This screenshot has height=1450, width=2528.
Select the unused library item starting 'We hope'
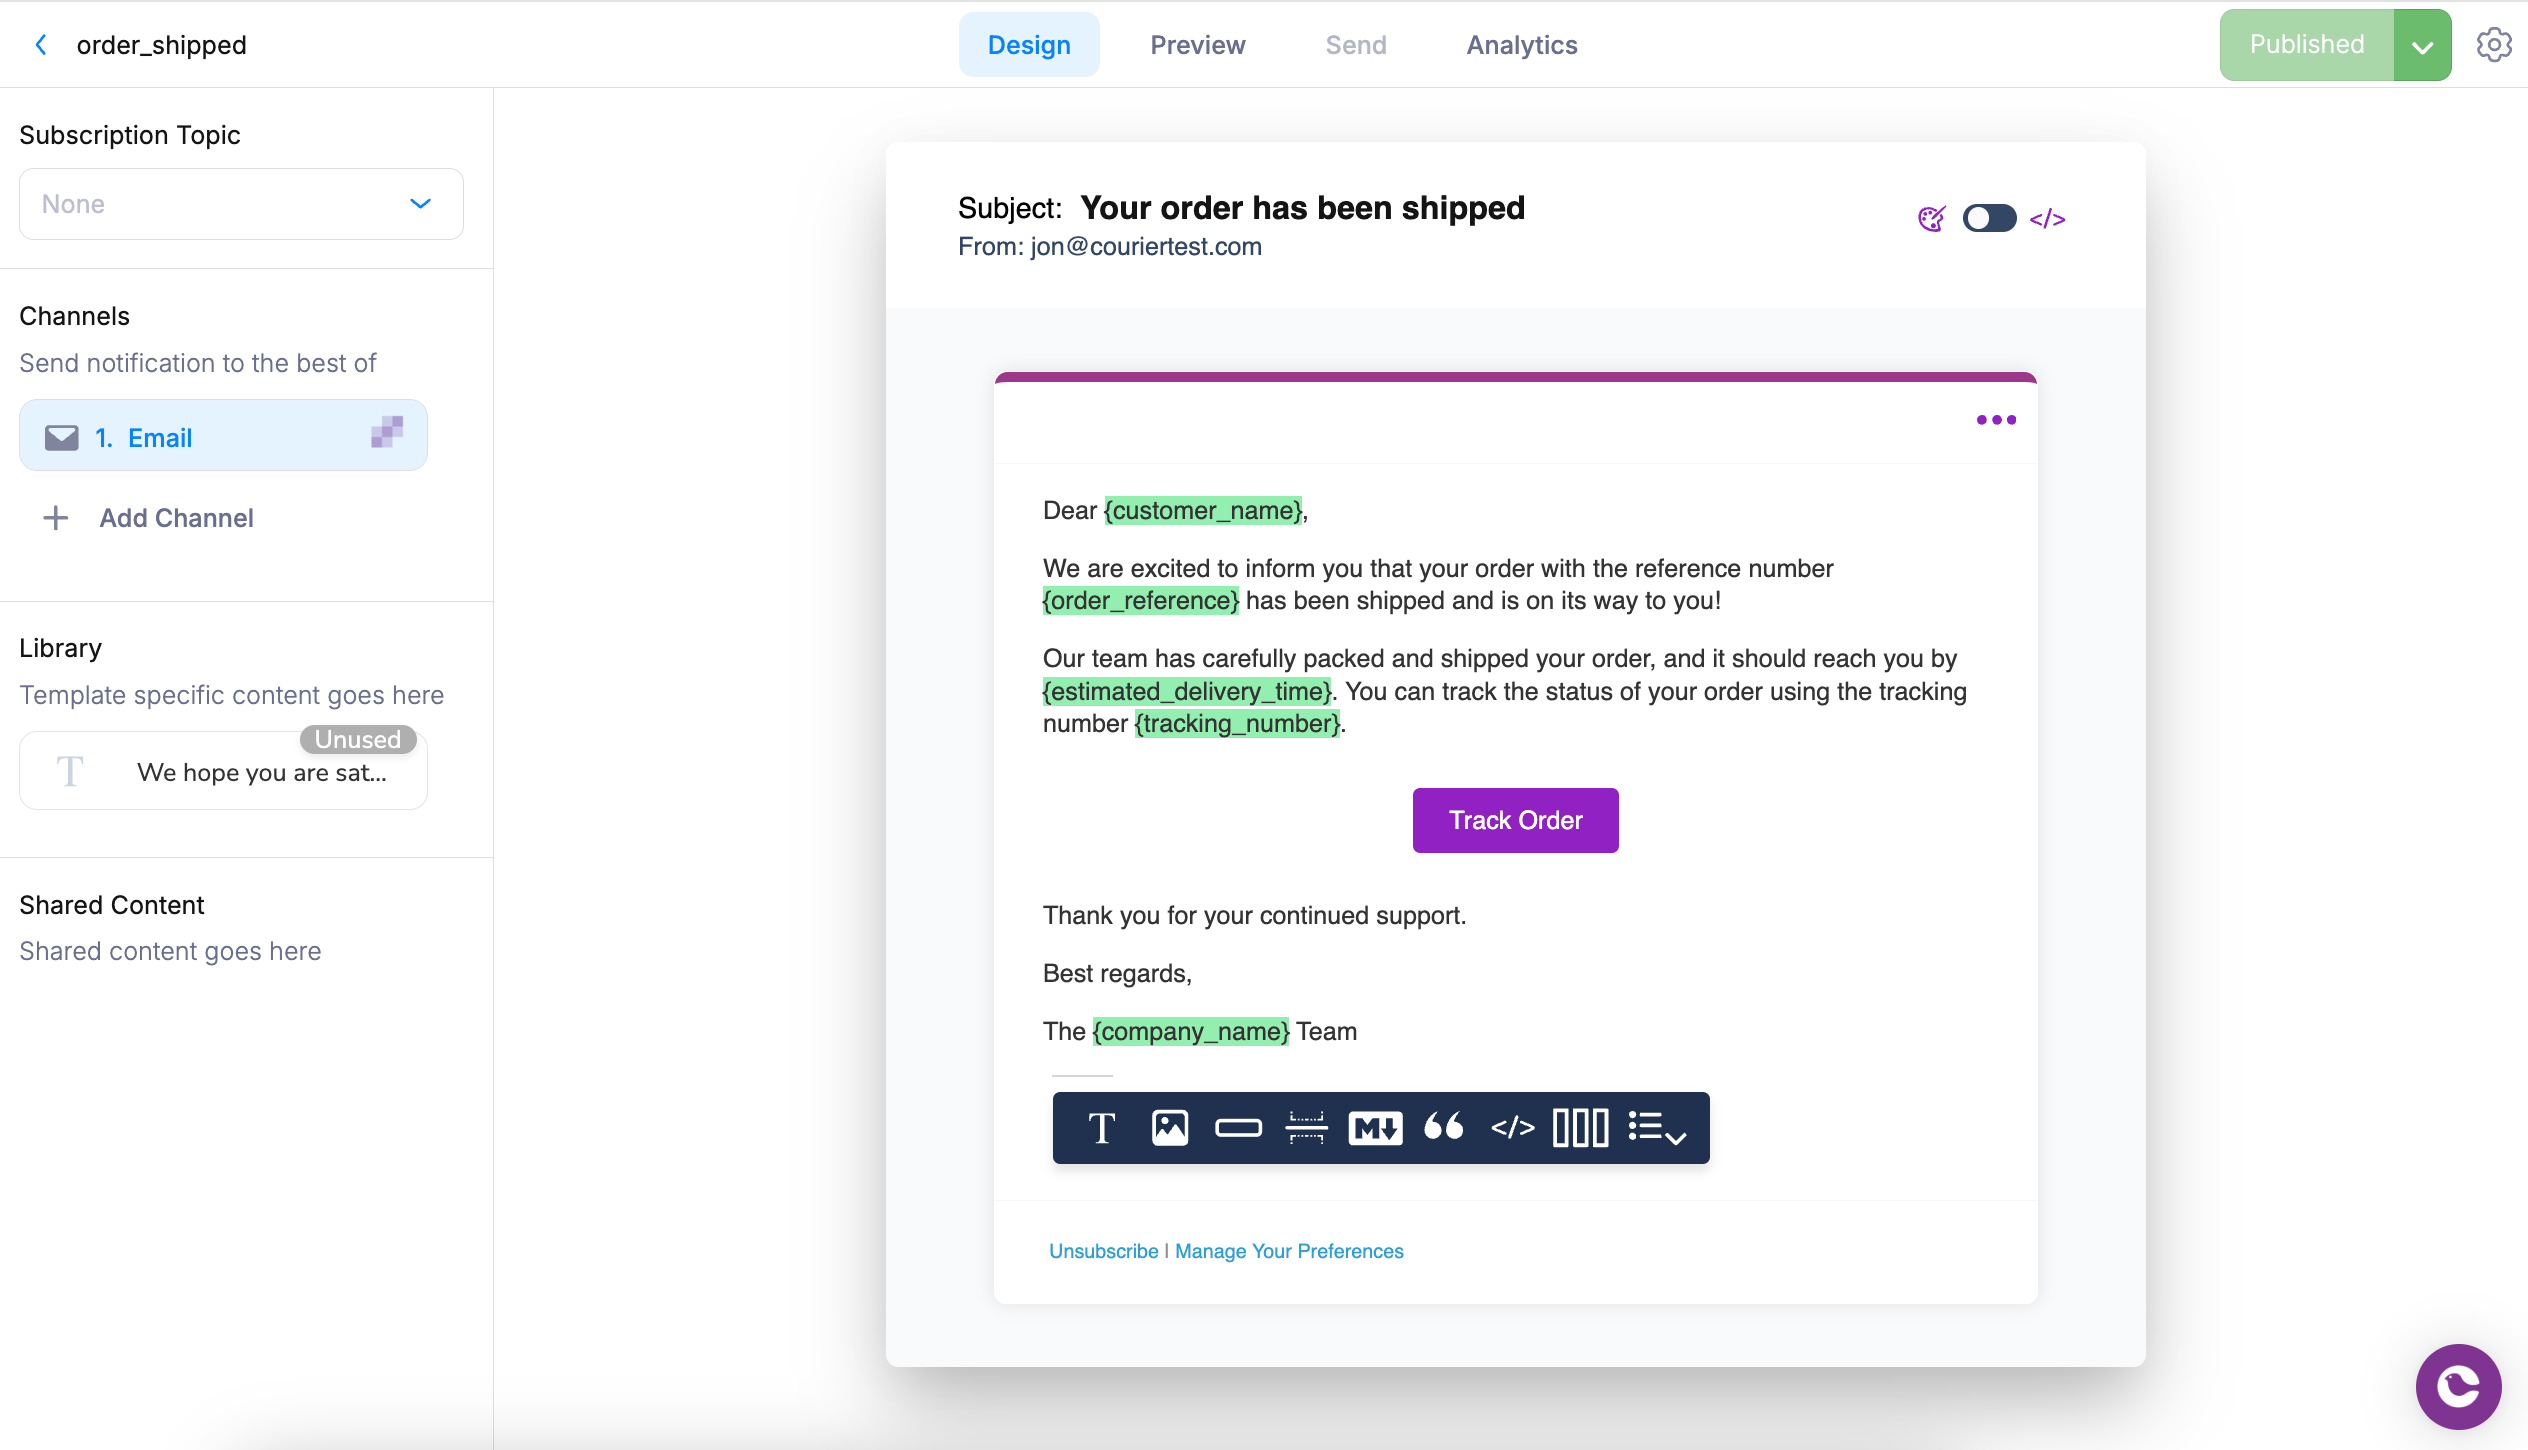(x=222, y=770)
